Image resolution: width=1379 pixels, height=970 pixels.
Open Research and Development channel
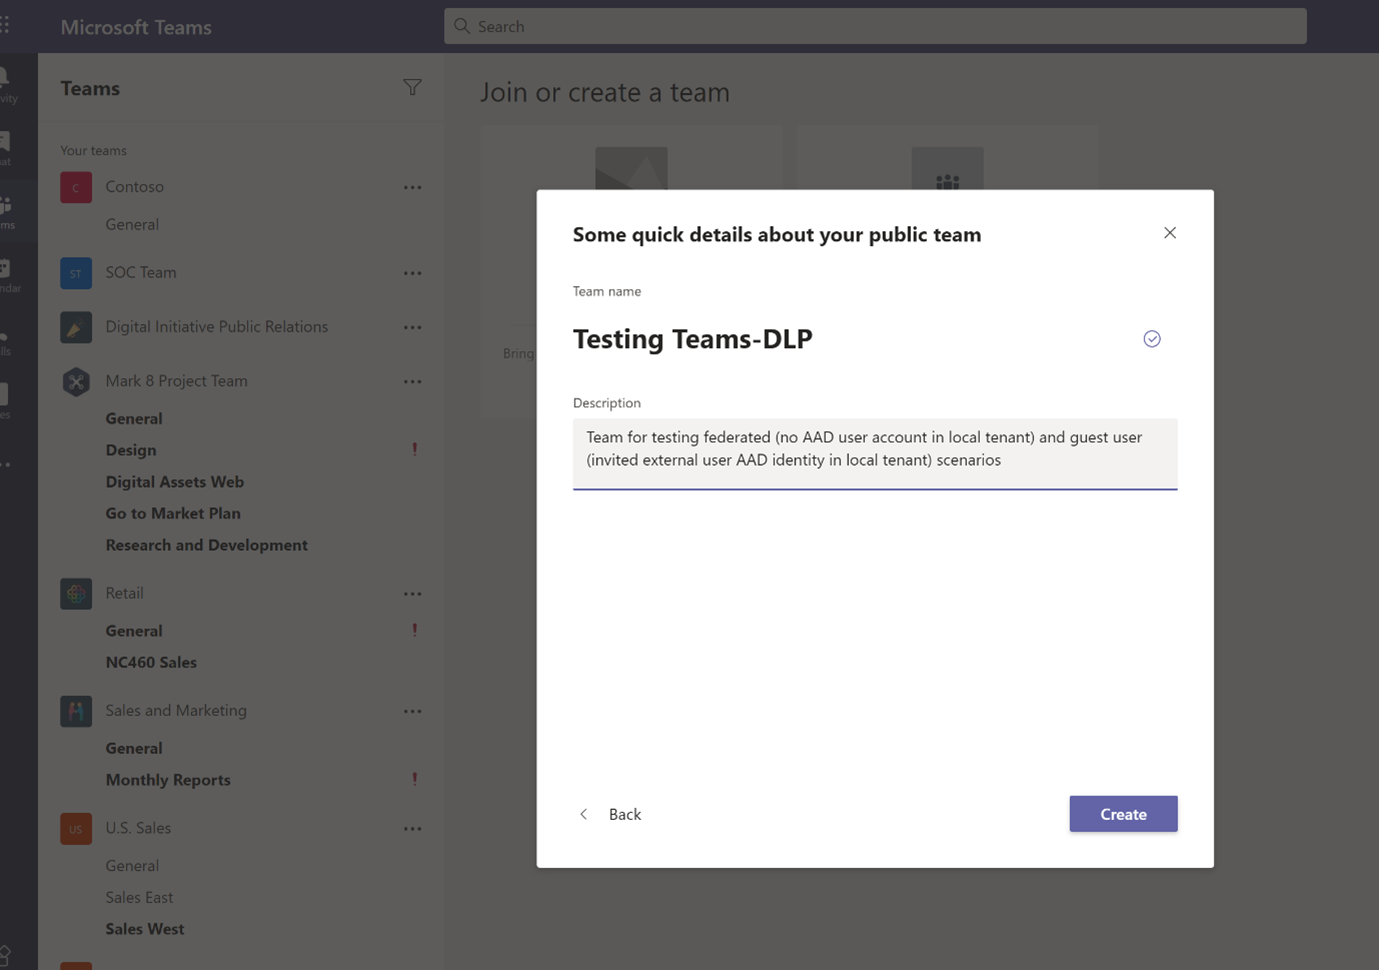tap(207, 545)
